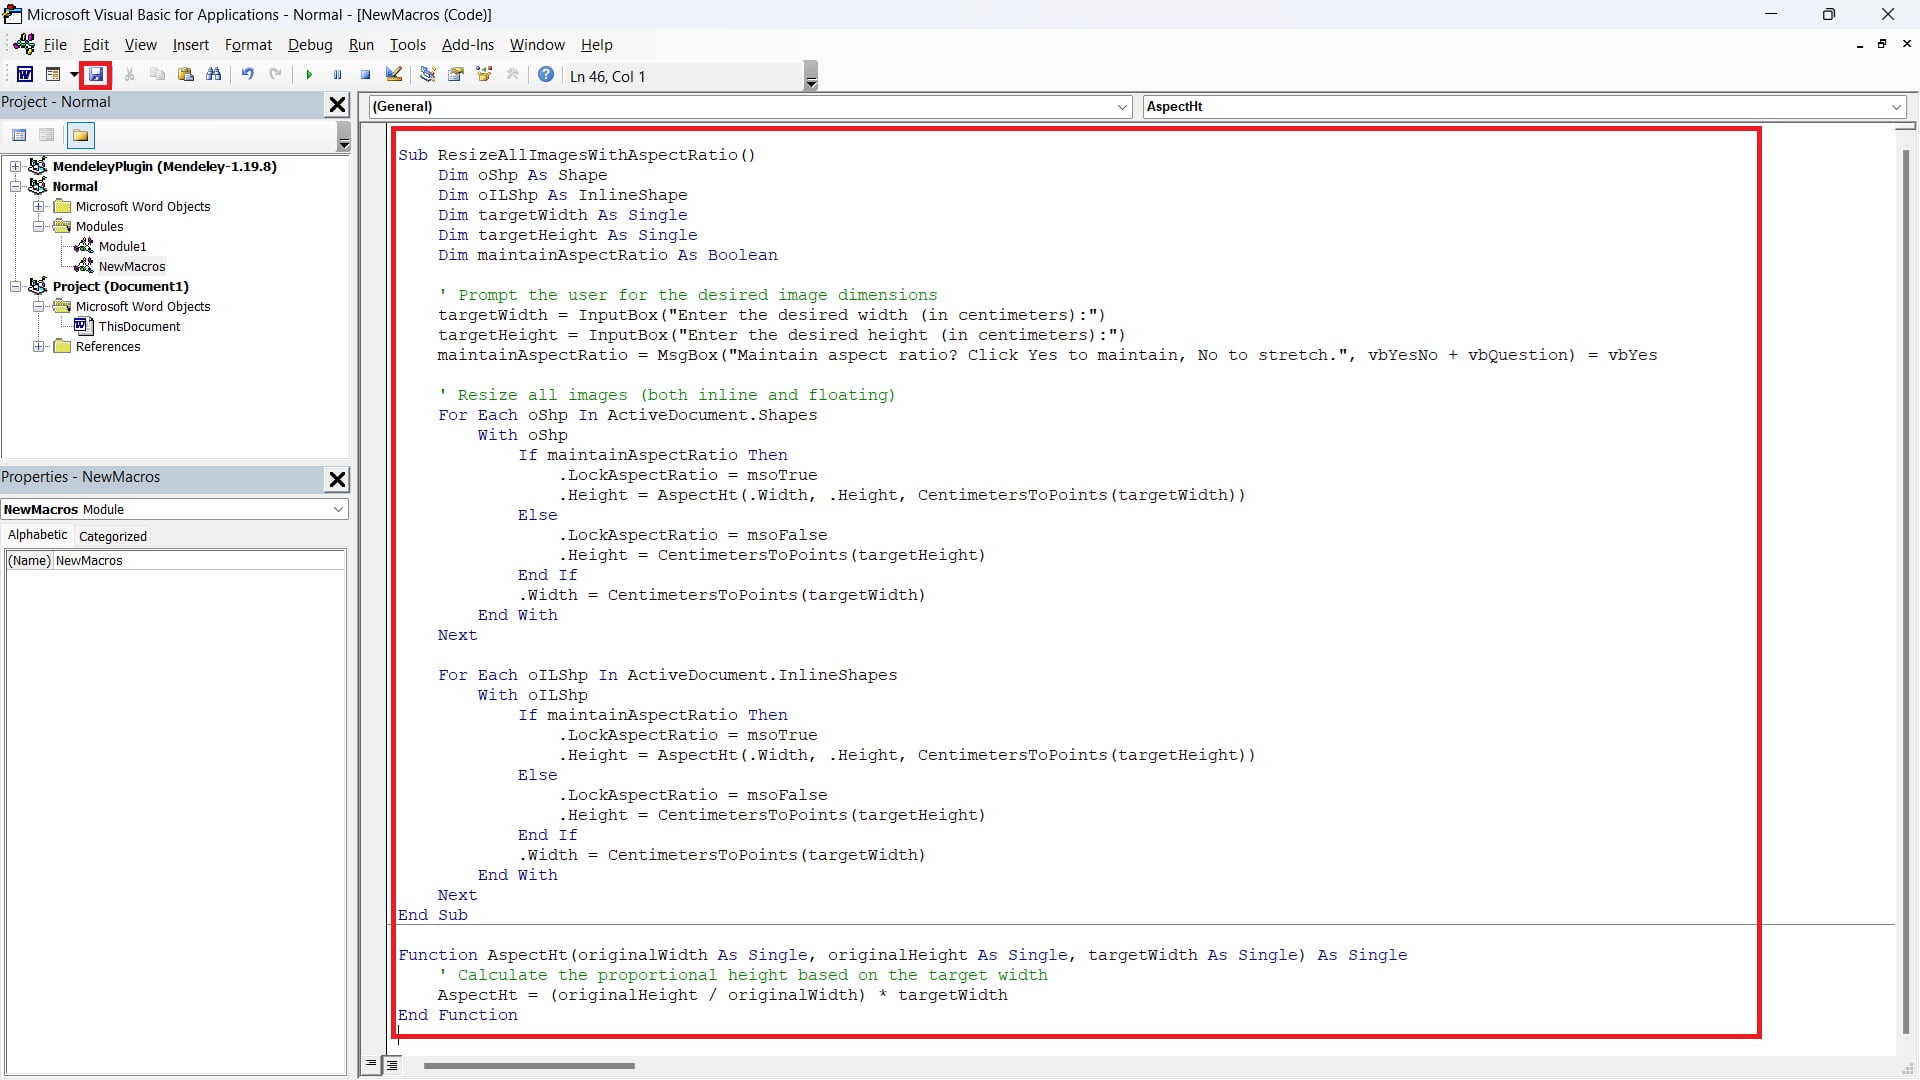Click the code window horizontal scrollbar

[x=529, y=1066]
